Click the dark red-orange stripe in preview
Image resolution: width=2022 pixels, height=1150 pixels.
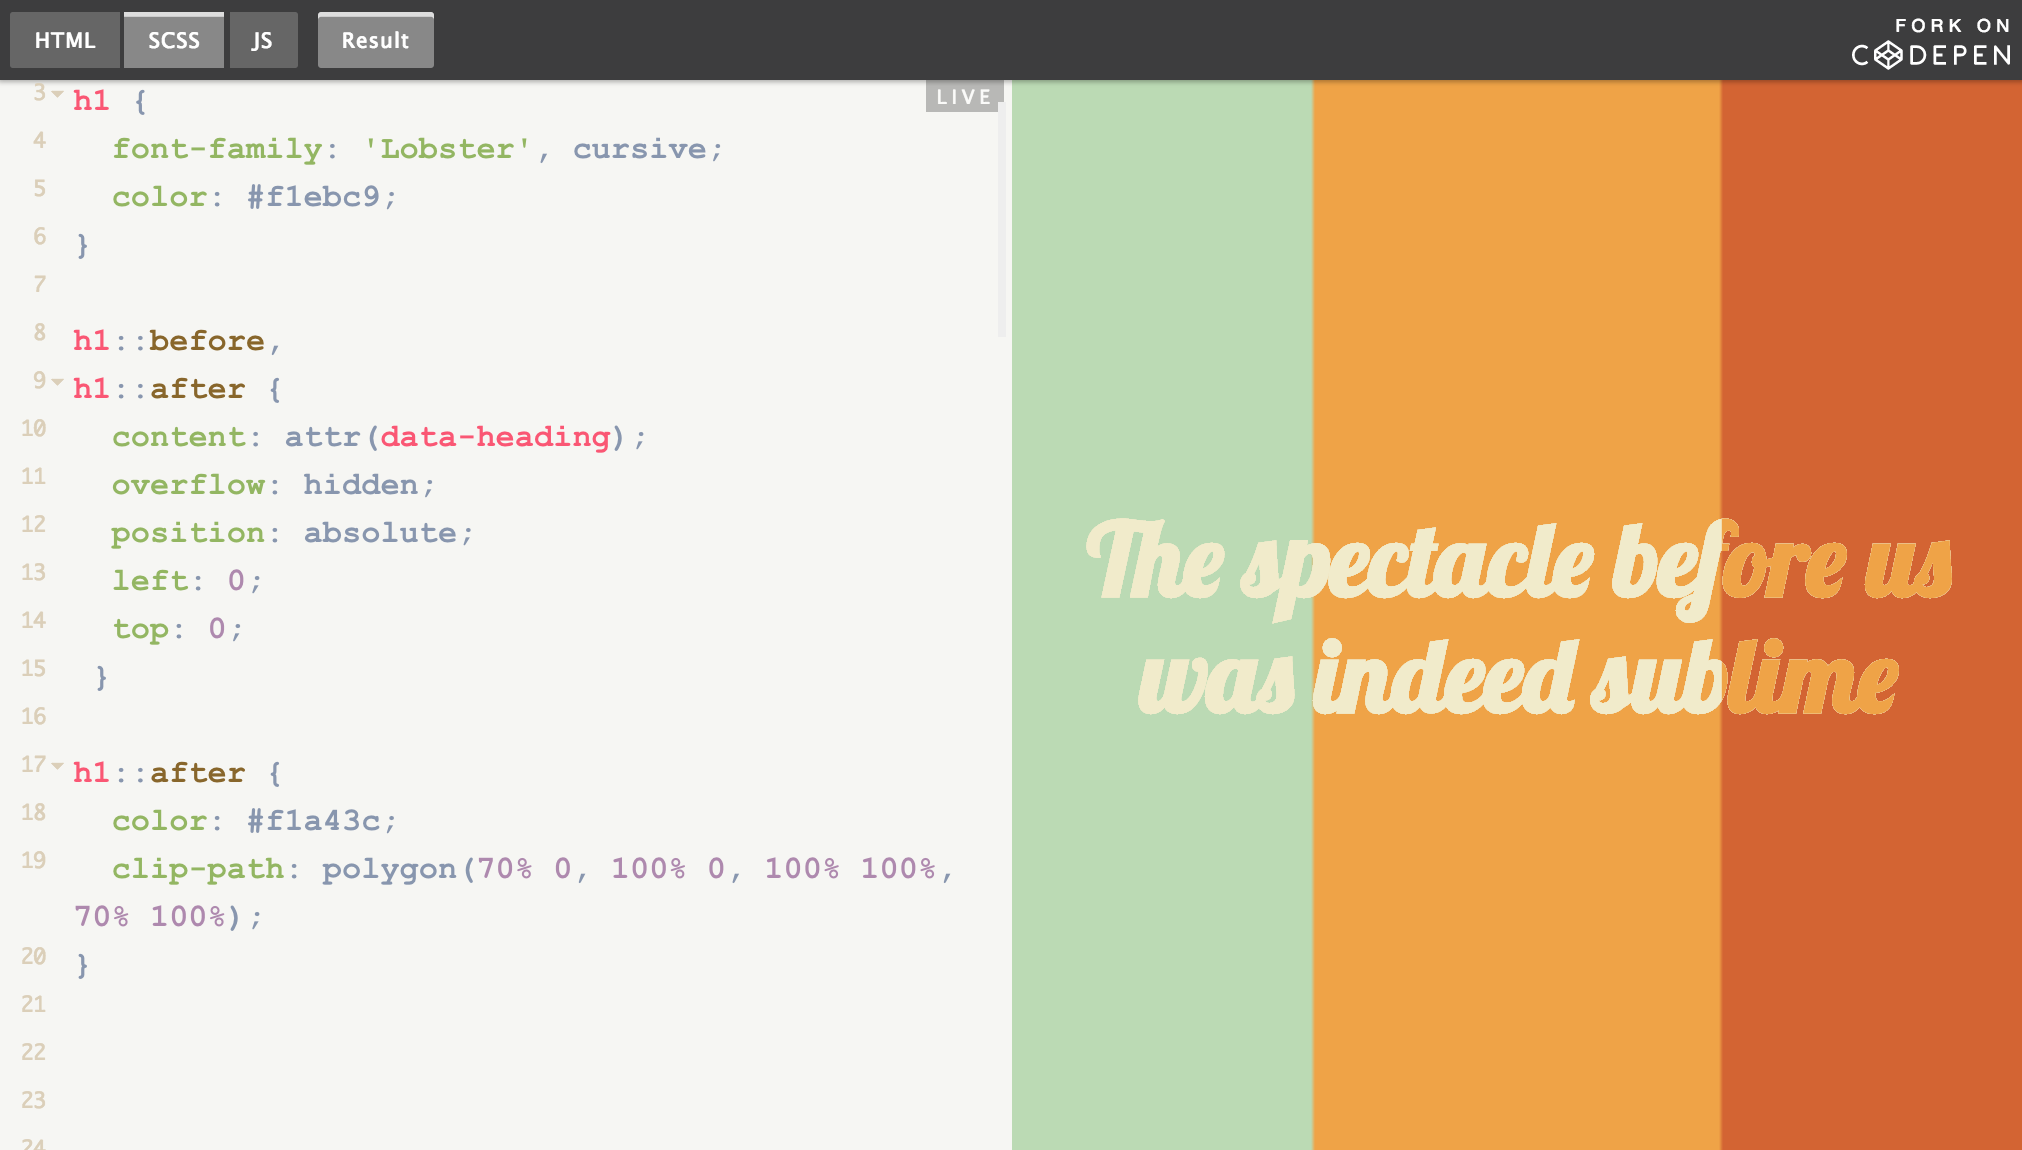[1870, 300]
